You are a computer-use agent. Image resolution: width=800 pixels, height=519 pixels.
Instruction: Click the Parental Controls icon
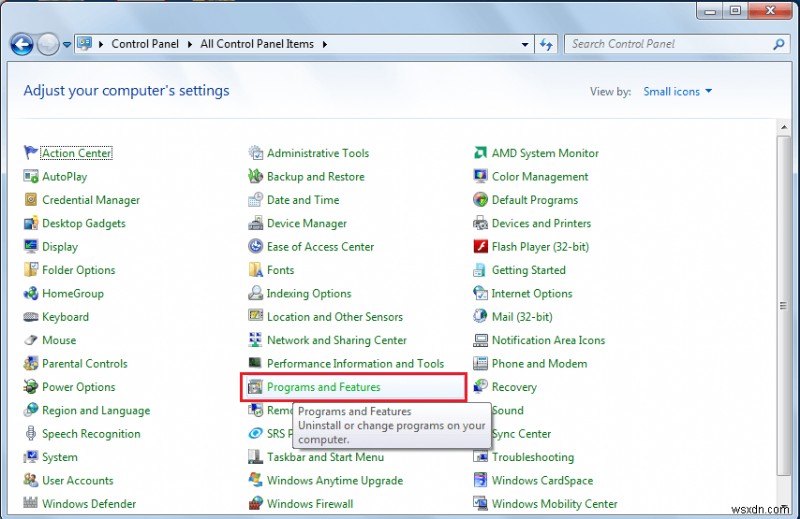(x=31, y=363)
